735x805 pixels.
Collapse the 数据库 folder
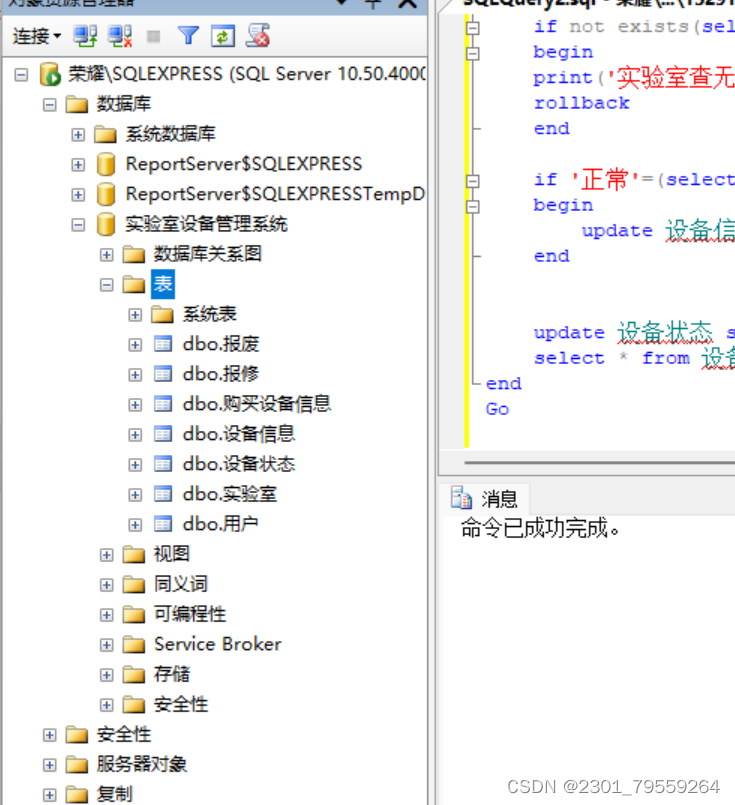(50, 105)
